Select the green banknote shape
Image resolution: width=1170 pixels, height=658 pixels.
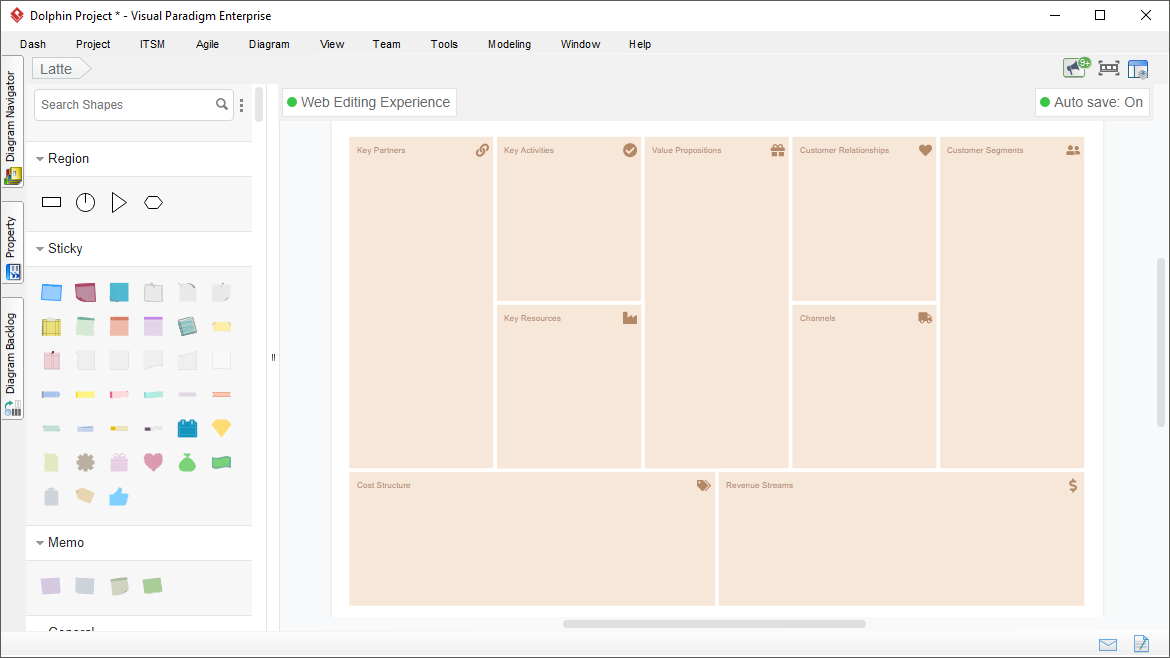coord(222,463)
